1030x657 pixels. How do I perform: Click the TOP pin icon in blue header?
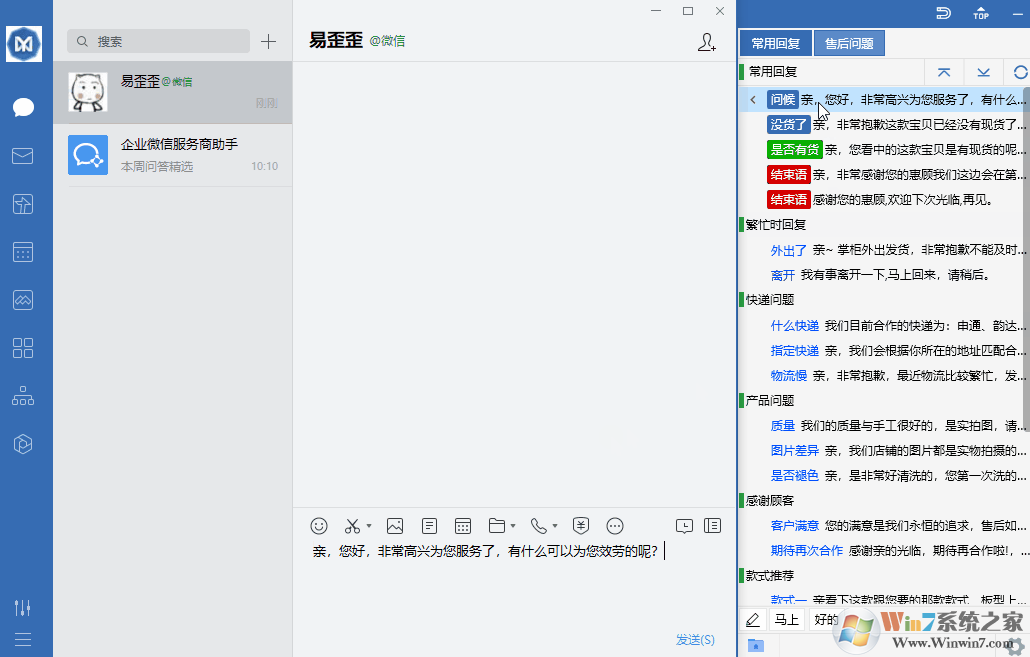pos(981,12)
